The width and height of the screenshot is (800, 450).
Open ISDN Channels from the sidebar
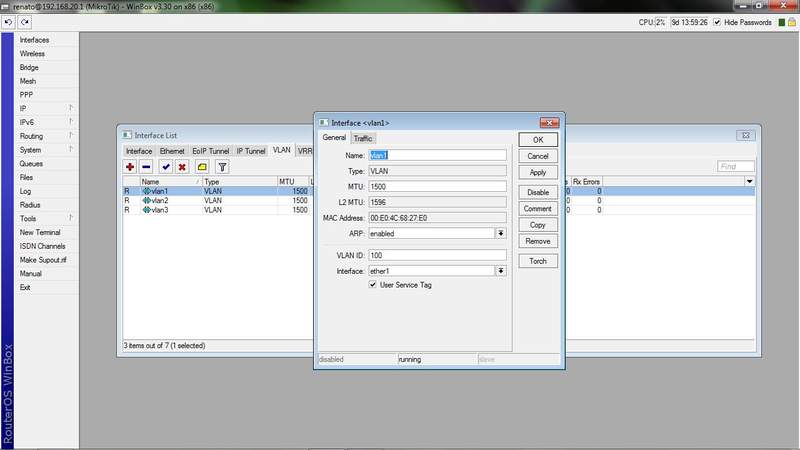click(42, 246)
